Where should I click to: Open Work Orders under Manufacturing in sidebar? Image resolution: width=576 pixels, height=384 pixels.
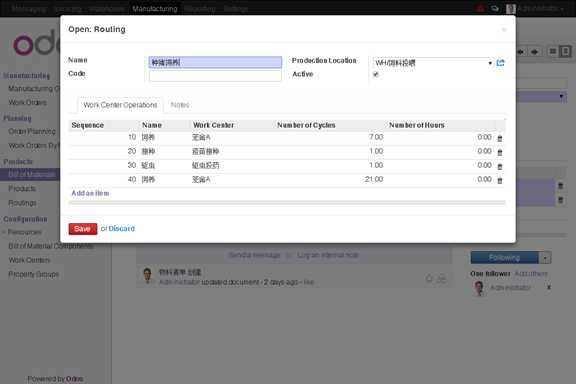[27, 103]
